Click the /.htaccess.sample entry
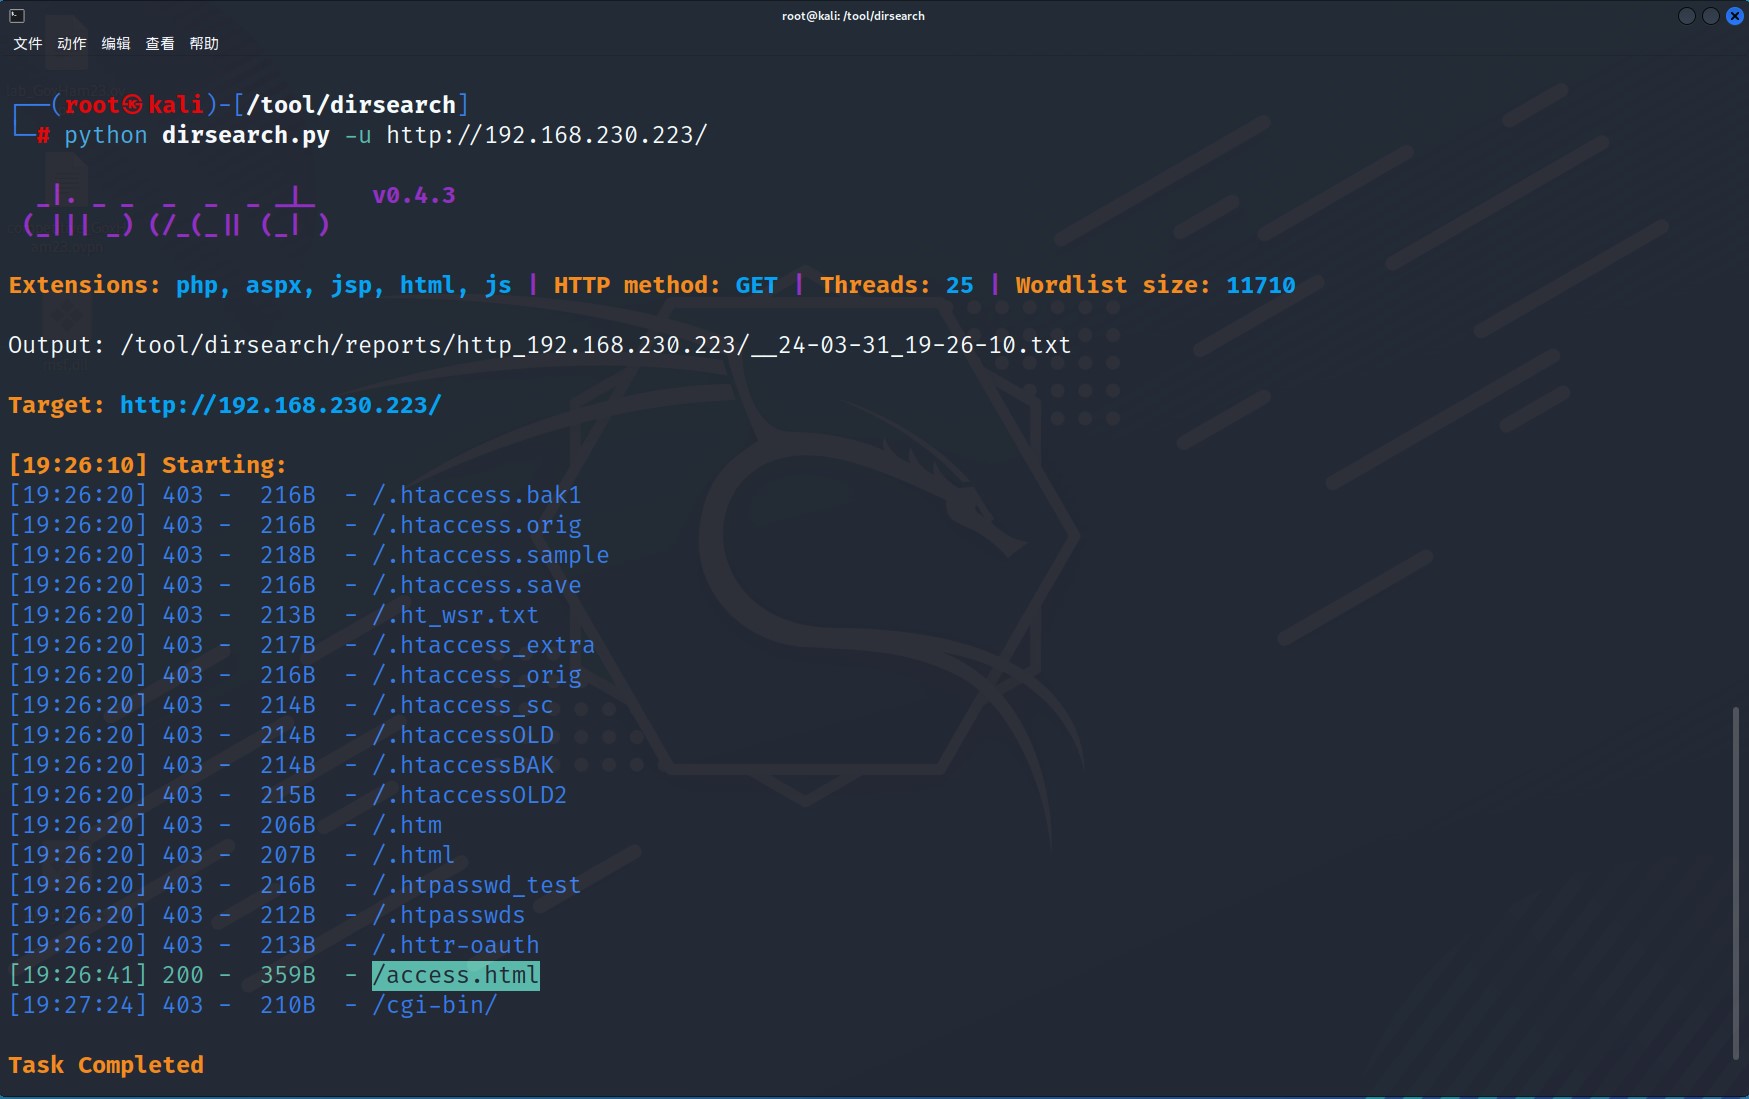1749x1099 pixels. 491,555
